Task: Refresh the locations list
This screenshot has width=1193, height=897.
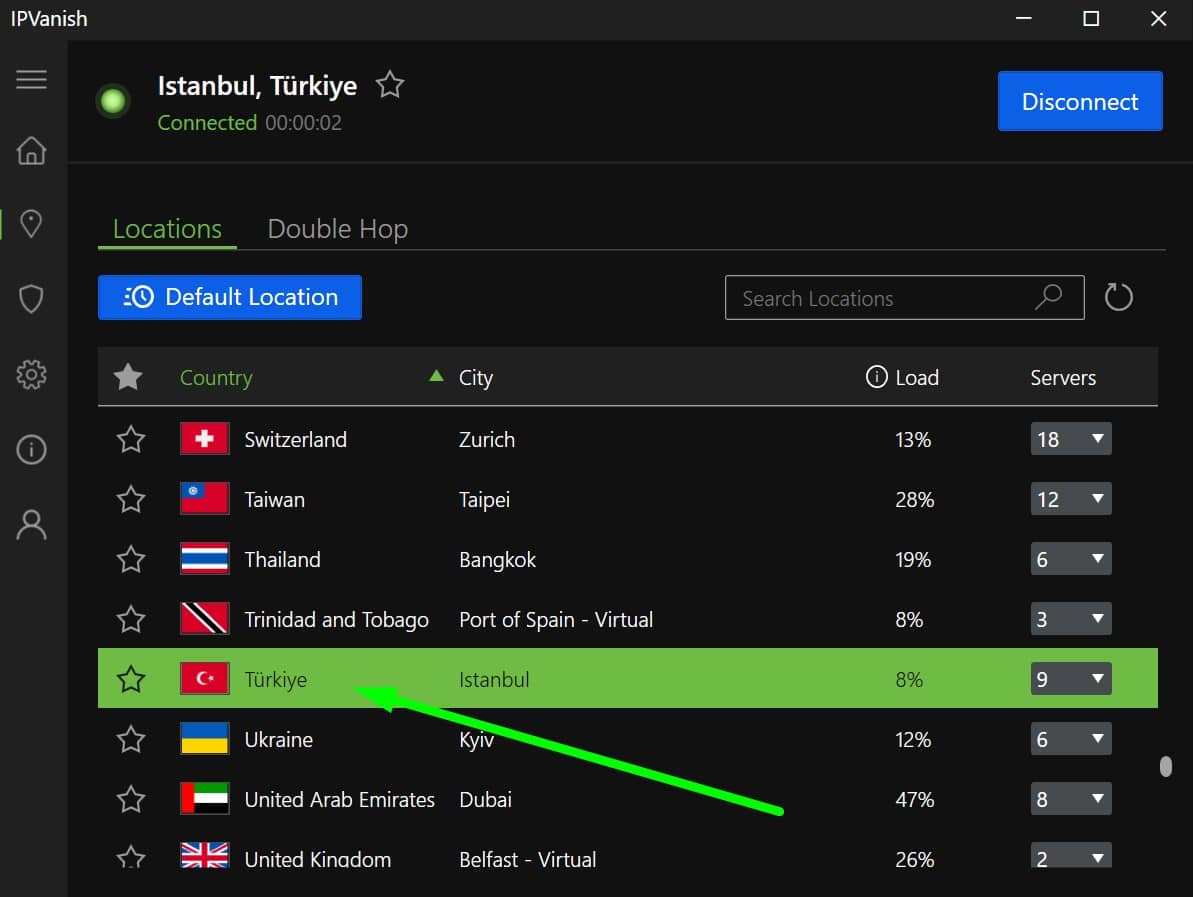Action: [1118, 297]
